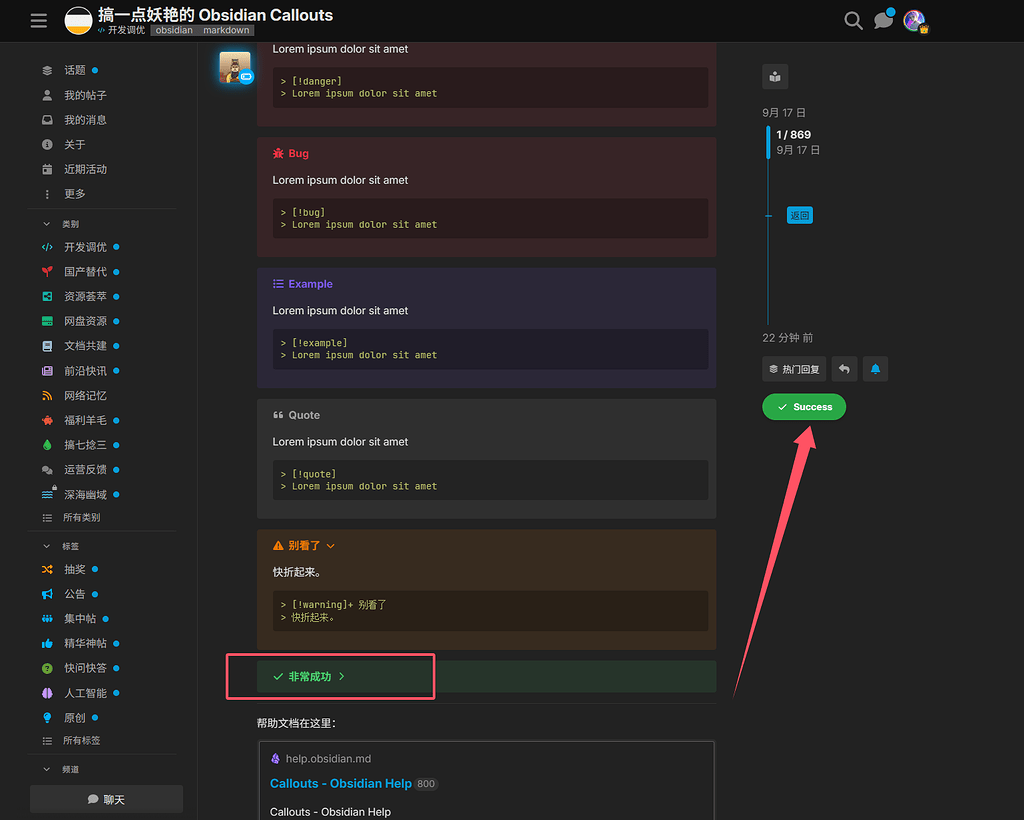The image size is (1024, 820).
Task: Open 我的帖子 in sidebar
Action: point(85,95)
